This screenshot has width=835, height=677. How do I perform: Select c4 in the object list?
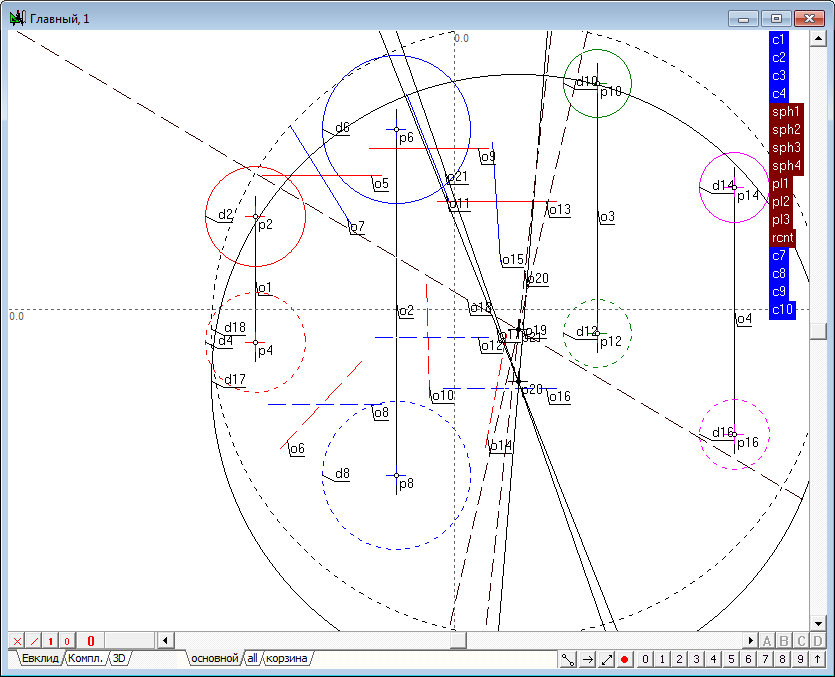point(779,94)
